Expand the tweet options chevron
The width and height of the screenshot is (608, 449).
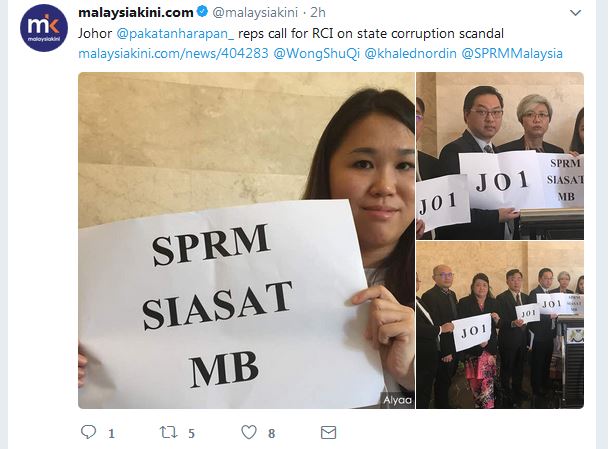pyautogui.click(x=575, y=13)
